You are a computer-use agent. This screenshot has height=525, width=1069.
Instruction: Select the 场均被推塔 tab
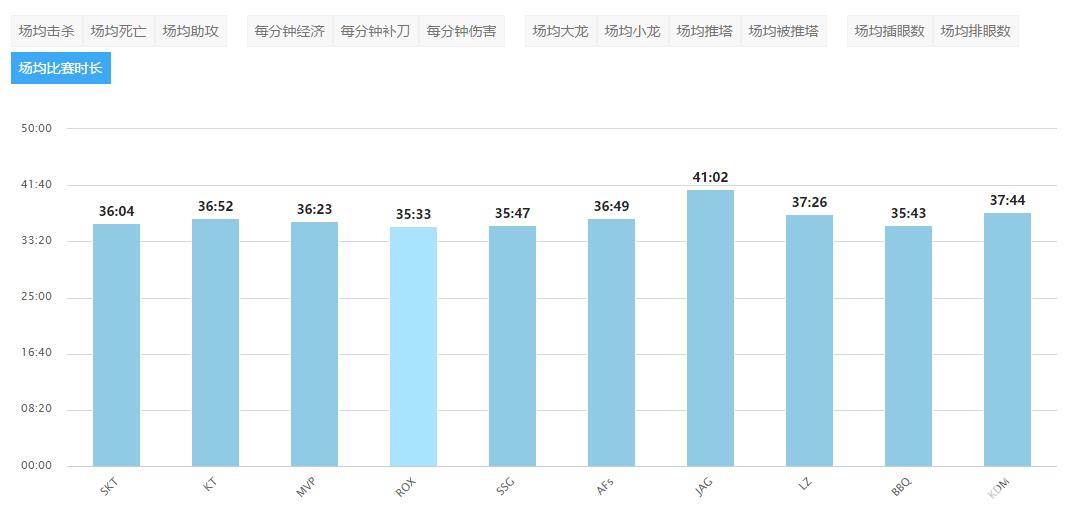tap(783, 31)
